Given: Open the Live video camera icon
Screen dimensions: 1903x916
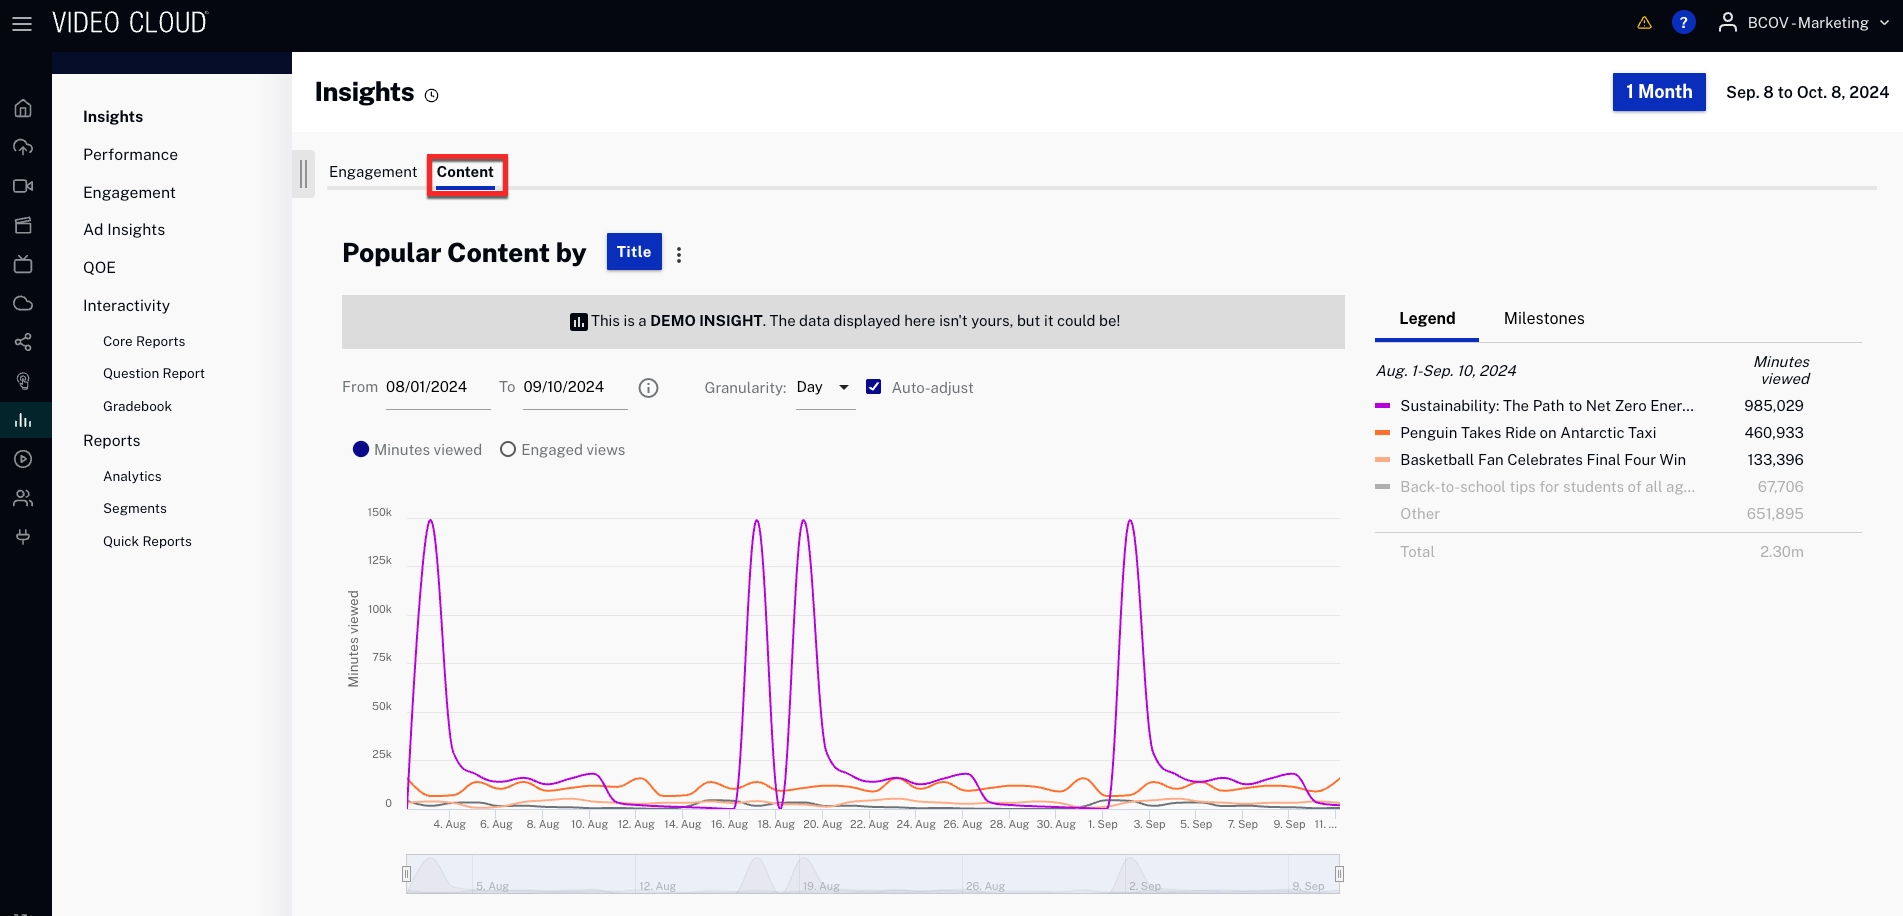Looking at the screenshot, I should point(23,185).
